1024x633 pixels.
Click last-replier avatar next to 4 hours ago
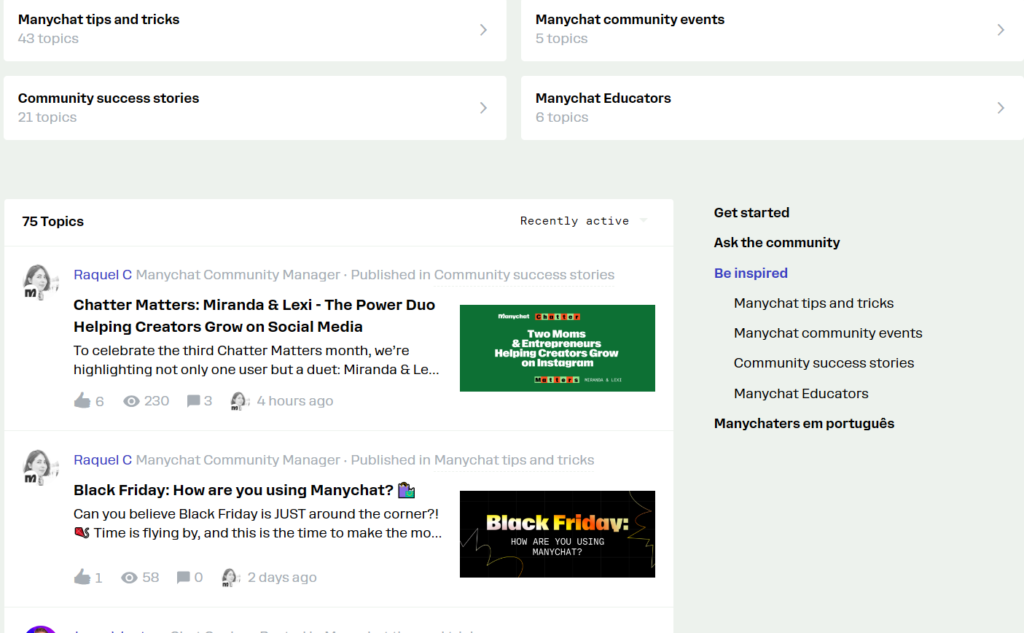tap(239, 401)
